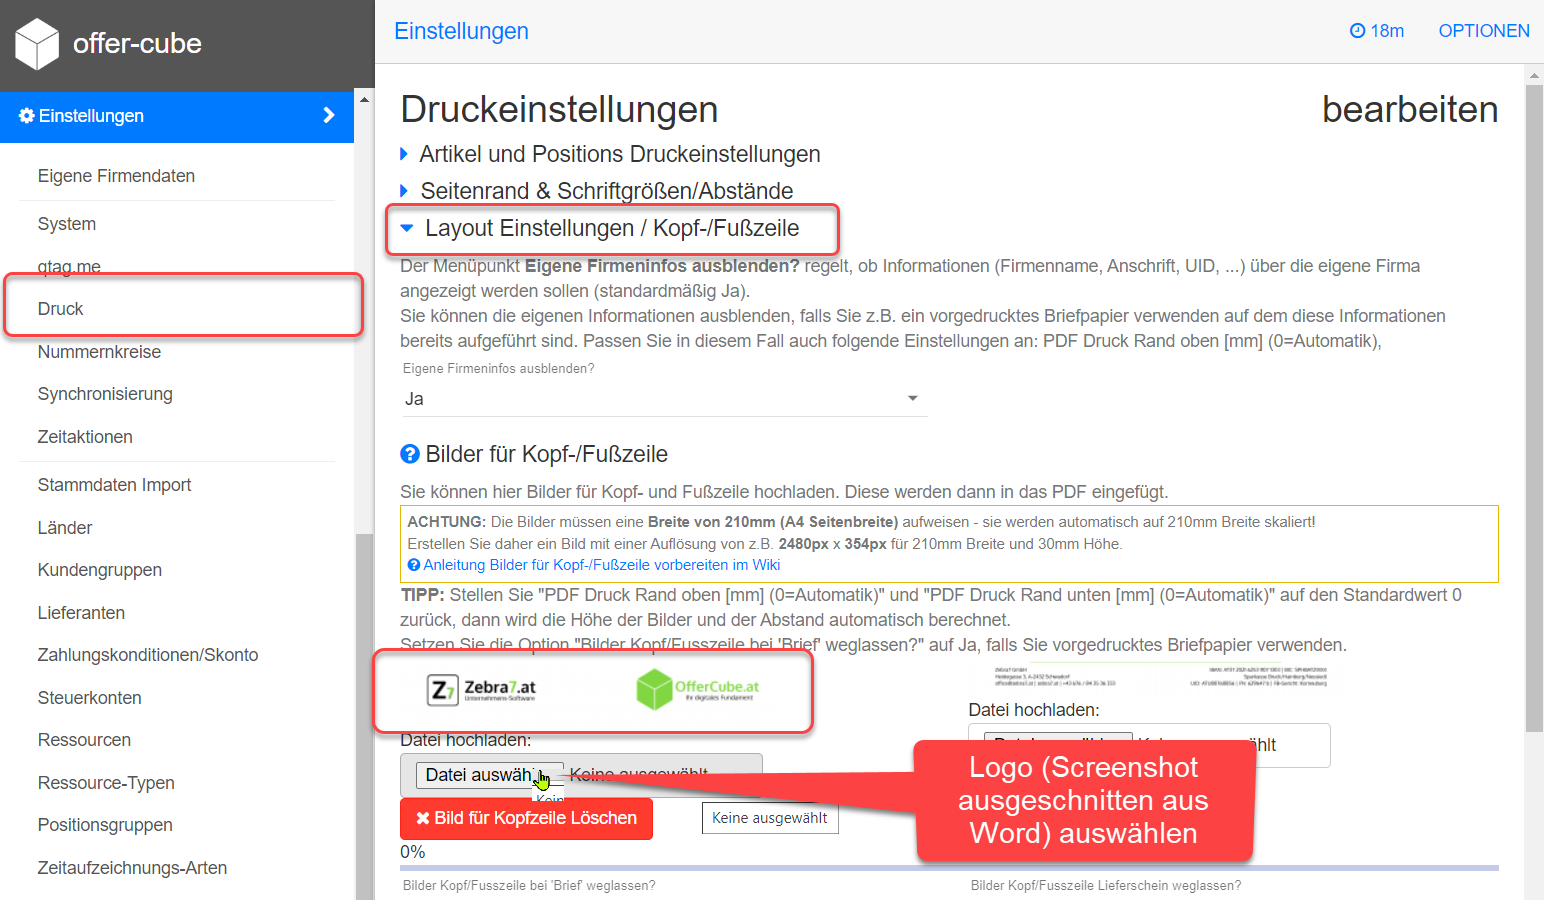
Task: Click the Einstellungen gear icon in sidebar
Action: coord(27,116)
